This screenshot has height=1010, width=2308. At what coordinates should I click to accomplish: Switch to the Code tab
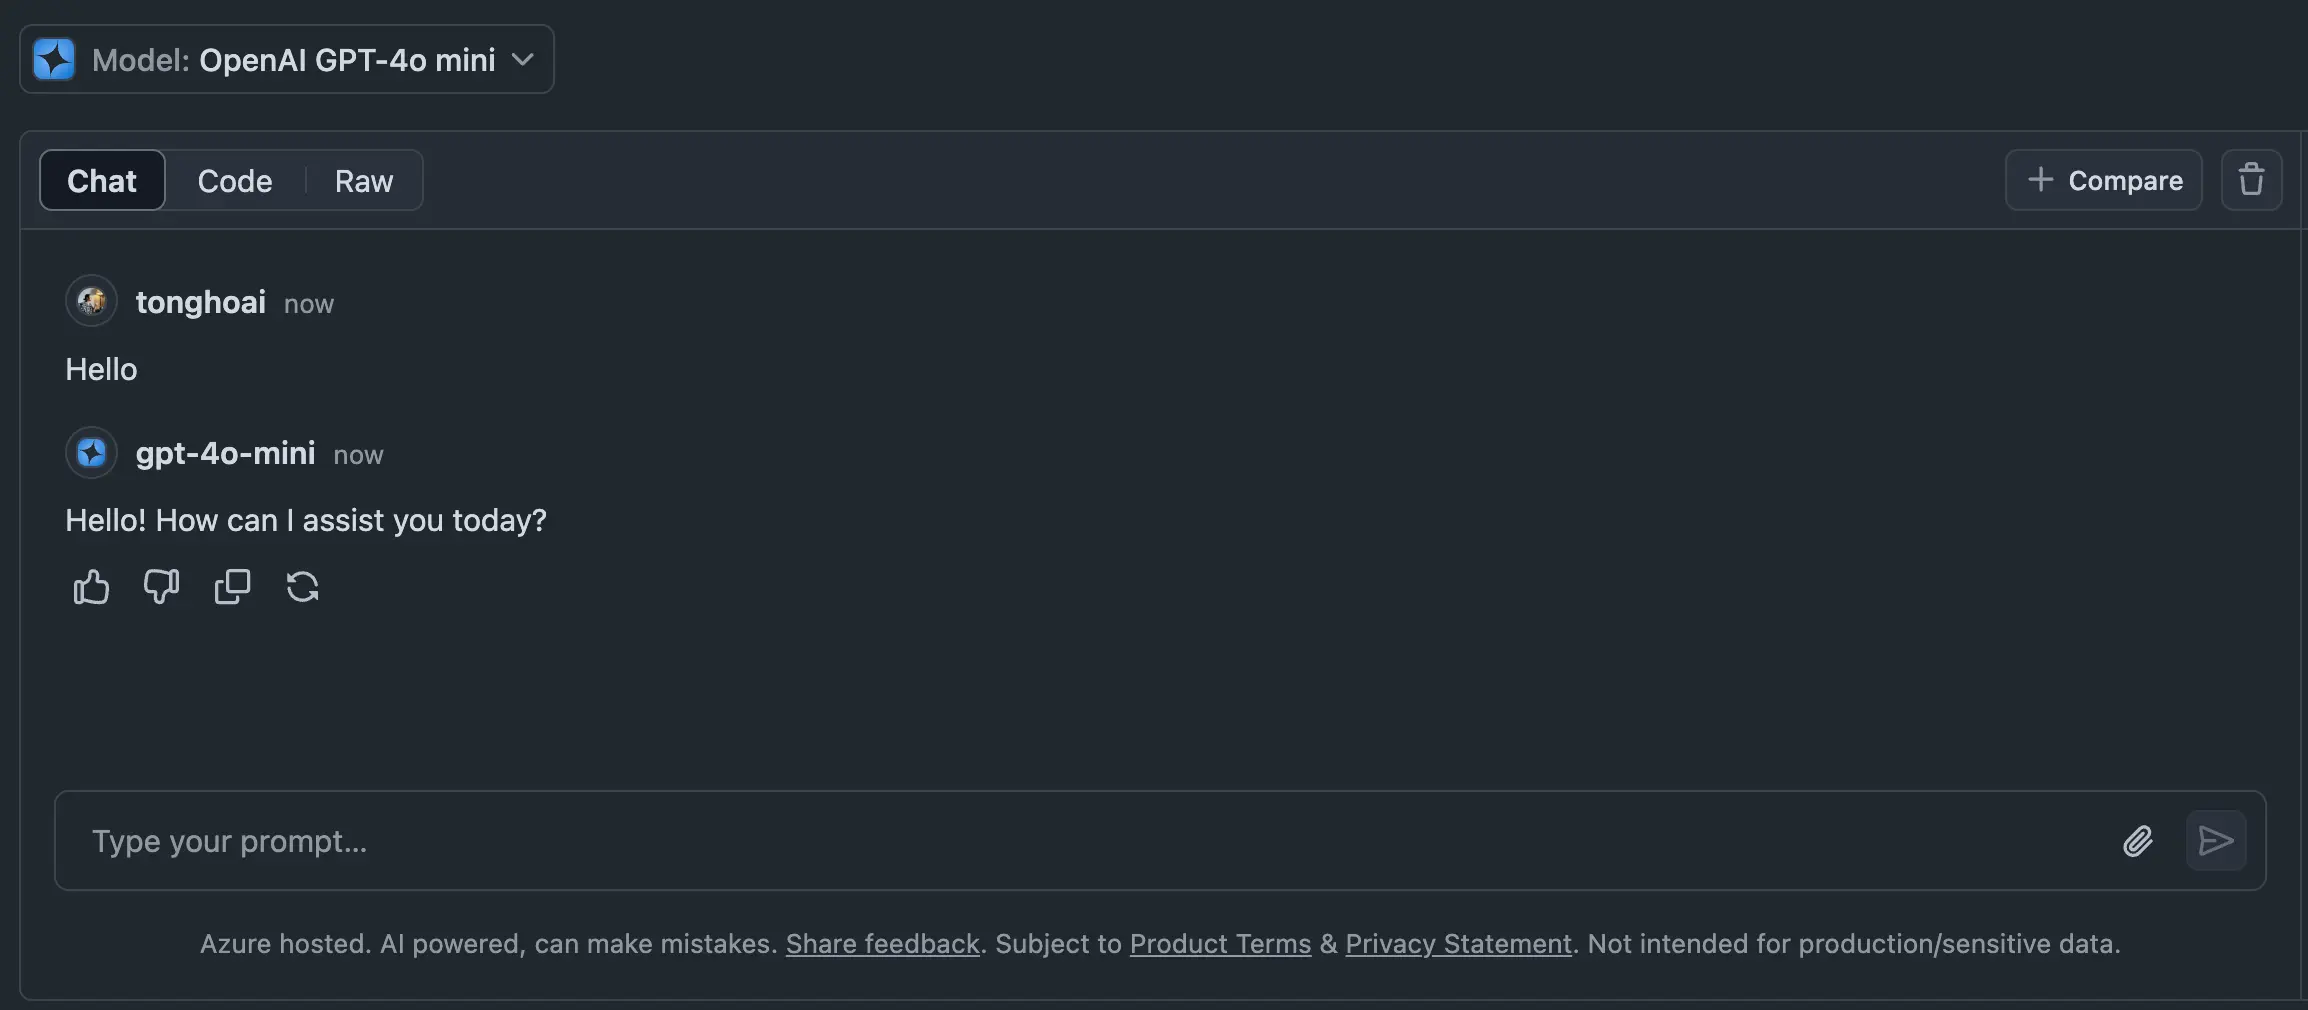click(235, 181)
